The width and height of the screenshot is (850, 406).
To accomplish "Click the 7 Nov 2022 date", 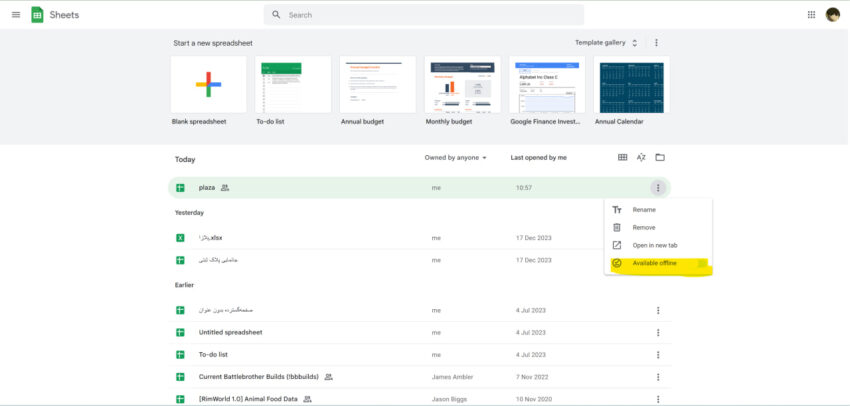I will tap(531, 377).
